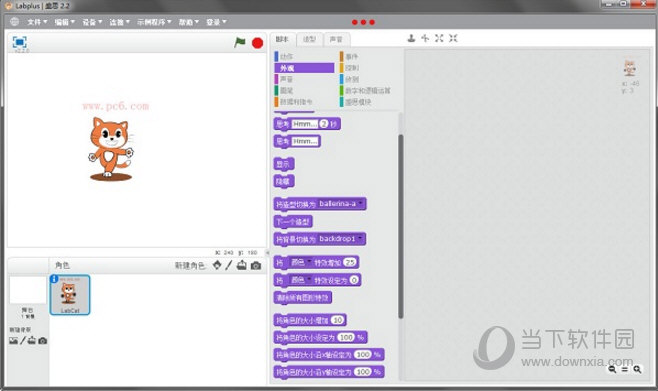Choose new sprite from library icon
The image size is (658, 391).
click(x=217, y=265)
